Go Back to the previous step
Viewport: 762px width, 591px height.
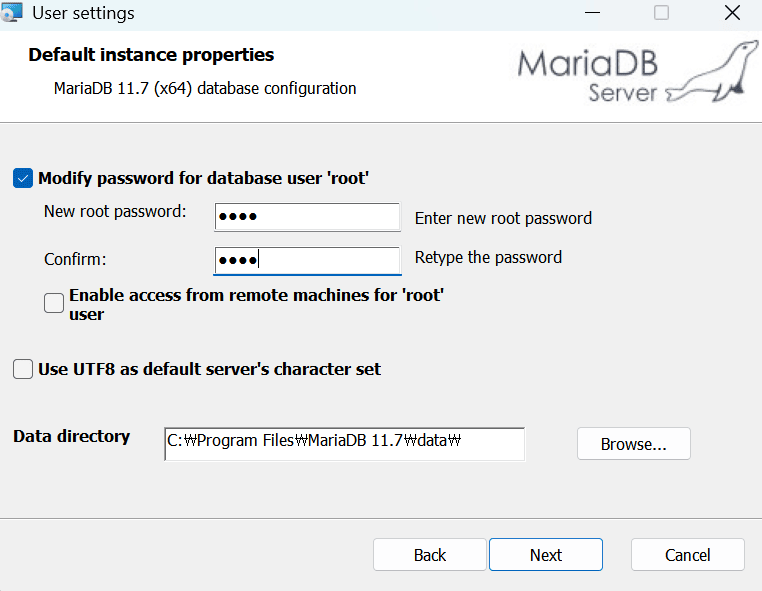[429, 555]
